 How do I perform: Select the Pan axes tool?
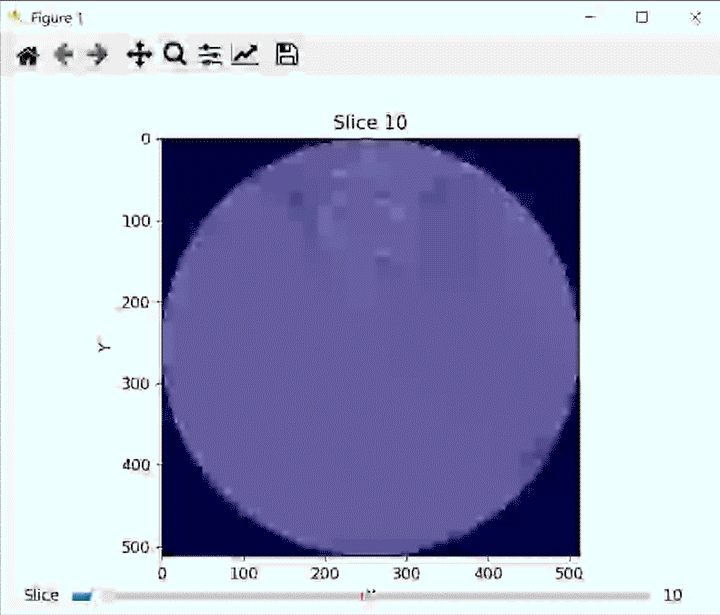[x=139, y=55]
